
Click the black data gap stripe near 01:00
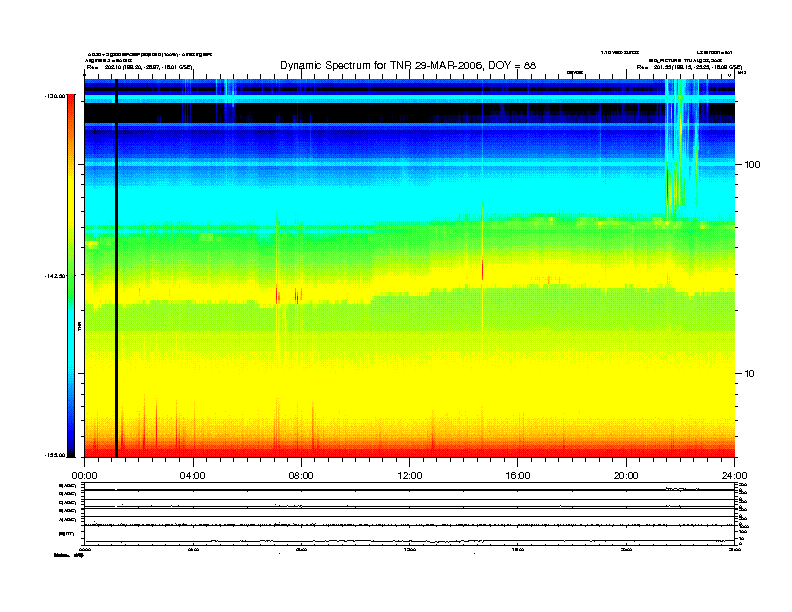[x=116, y=268]
